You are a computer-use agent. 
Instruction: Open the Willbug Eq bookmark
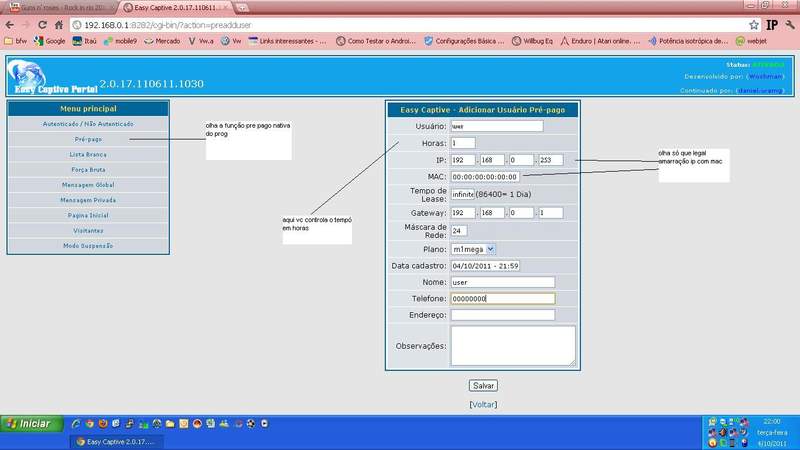[532, 41]
